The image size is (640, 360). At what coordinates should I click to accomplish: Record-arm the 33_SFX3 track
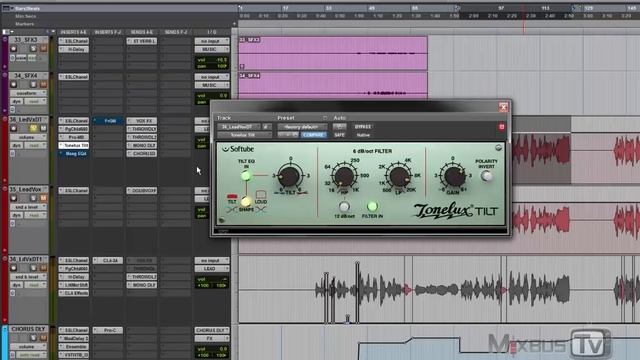(13, 49)
